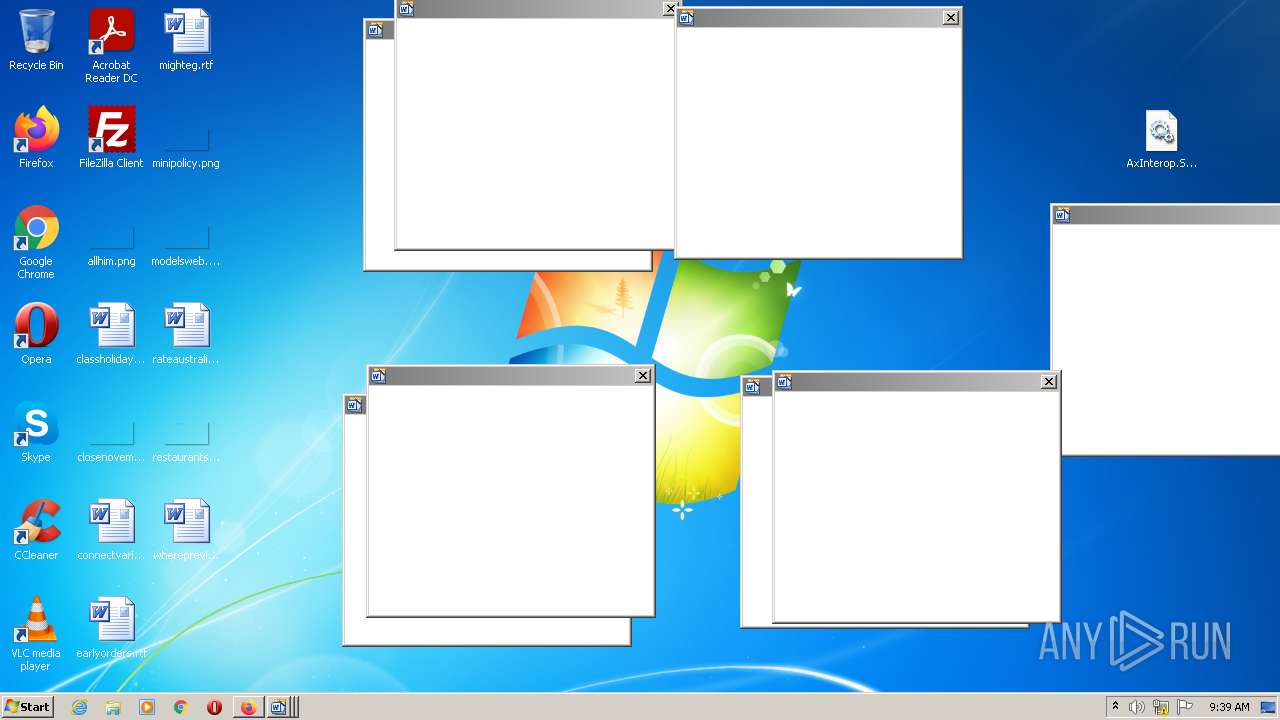Open Windows Media Player from the taskbar
Screen dimensions: 1280x720
(147, 707)
